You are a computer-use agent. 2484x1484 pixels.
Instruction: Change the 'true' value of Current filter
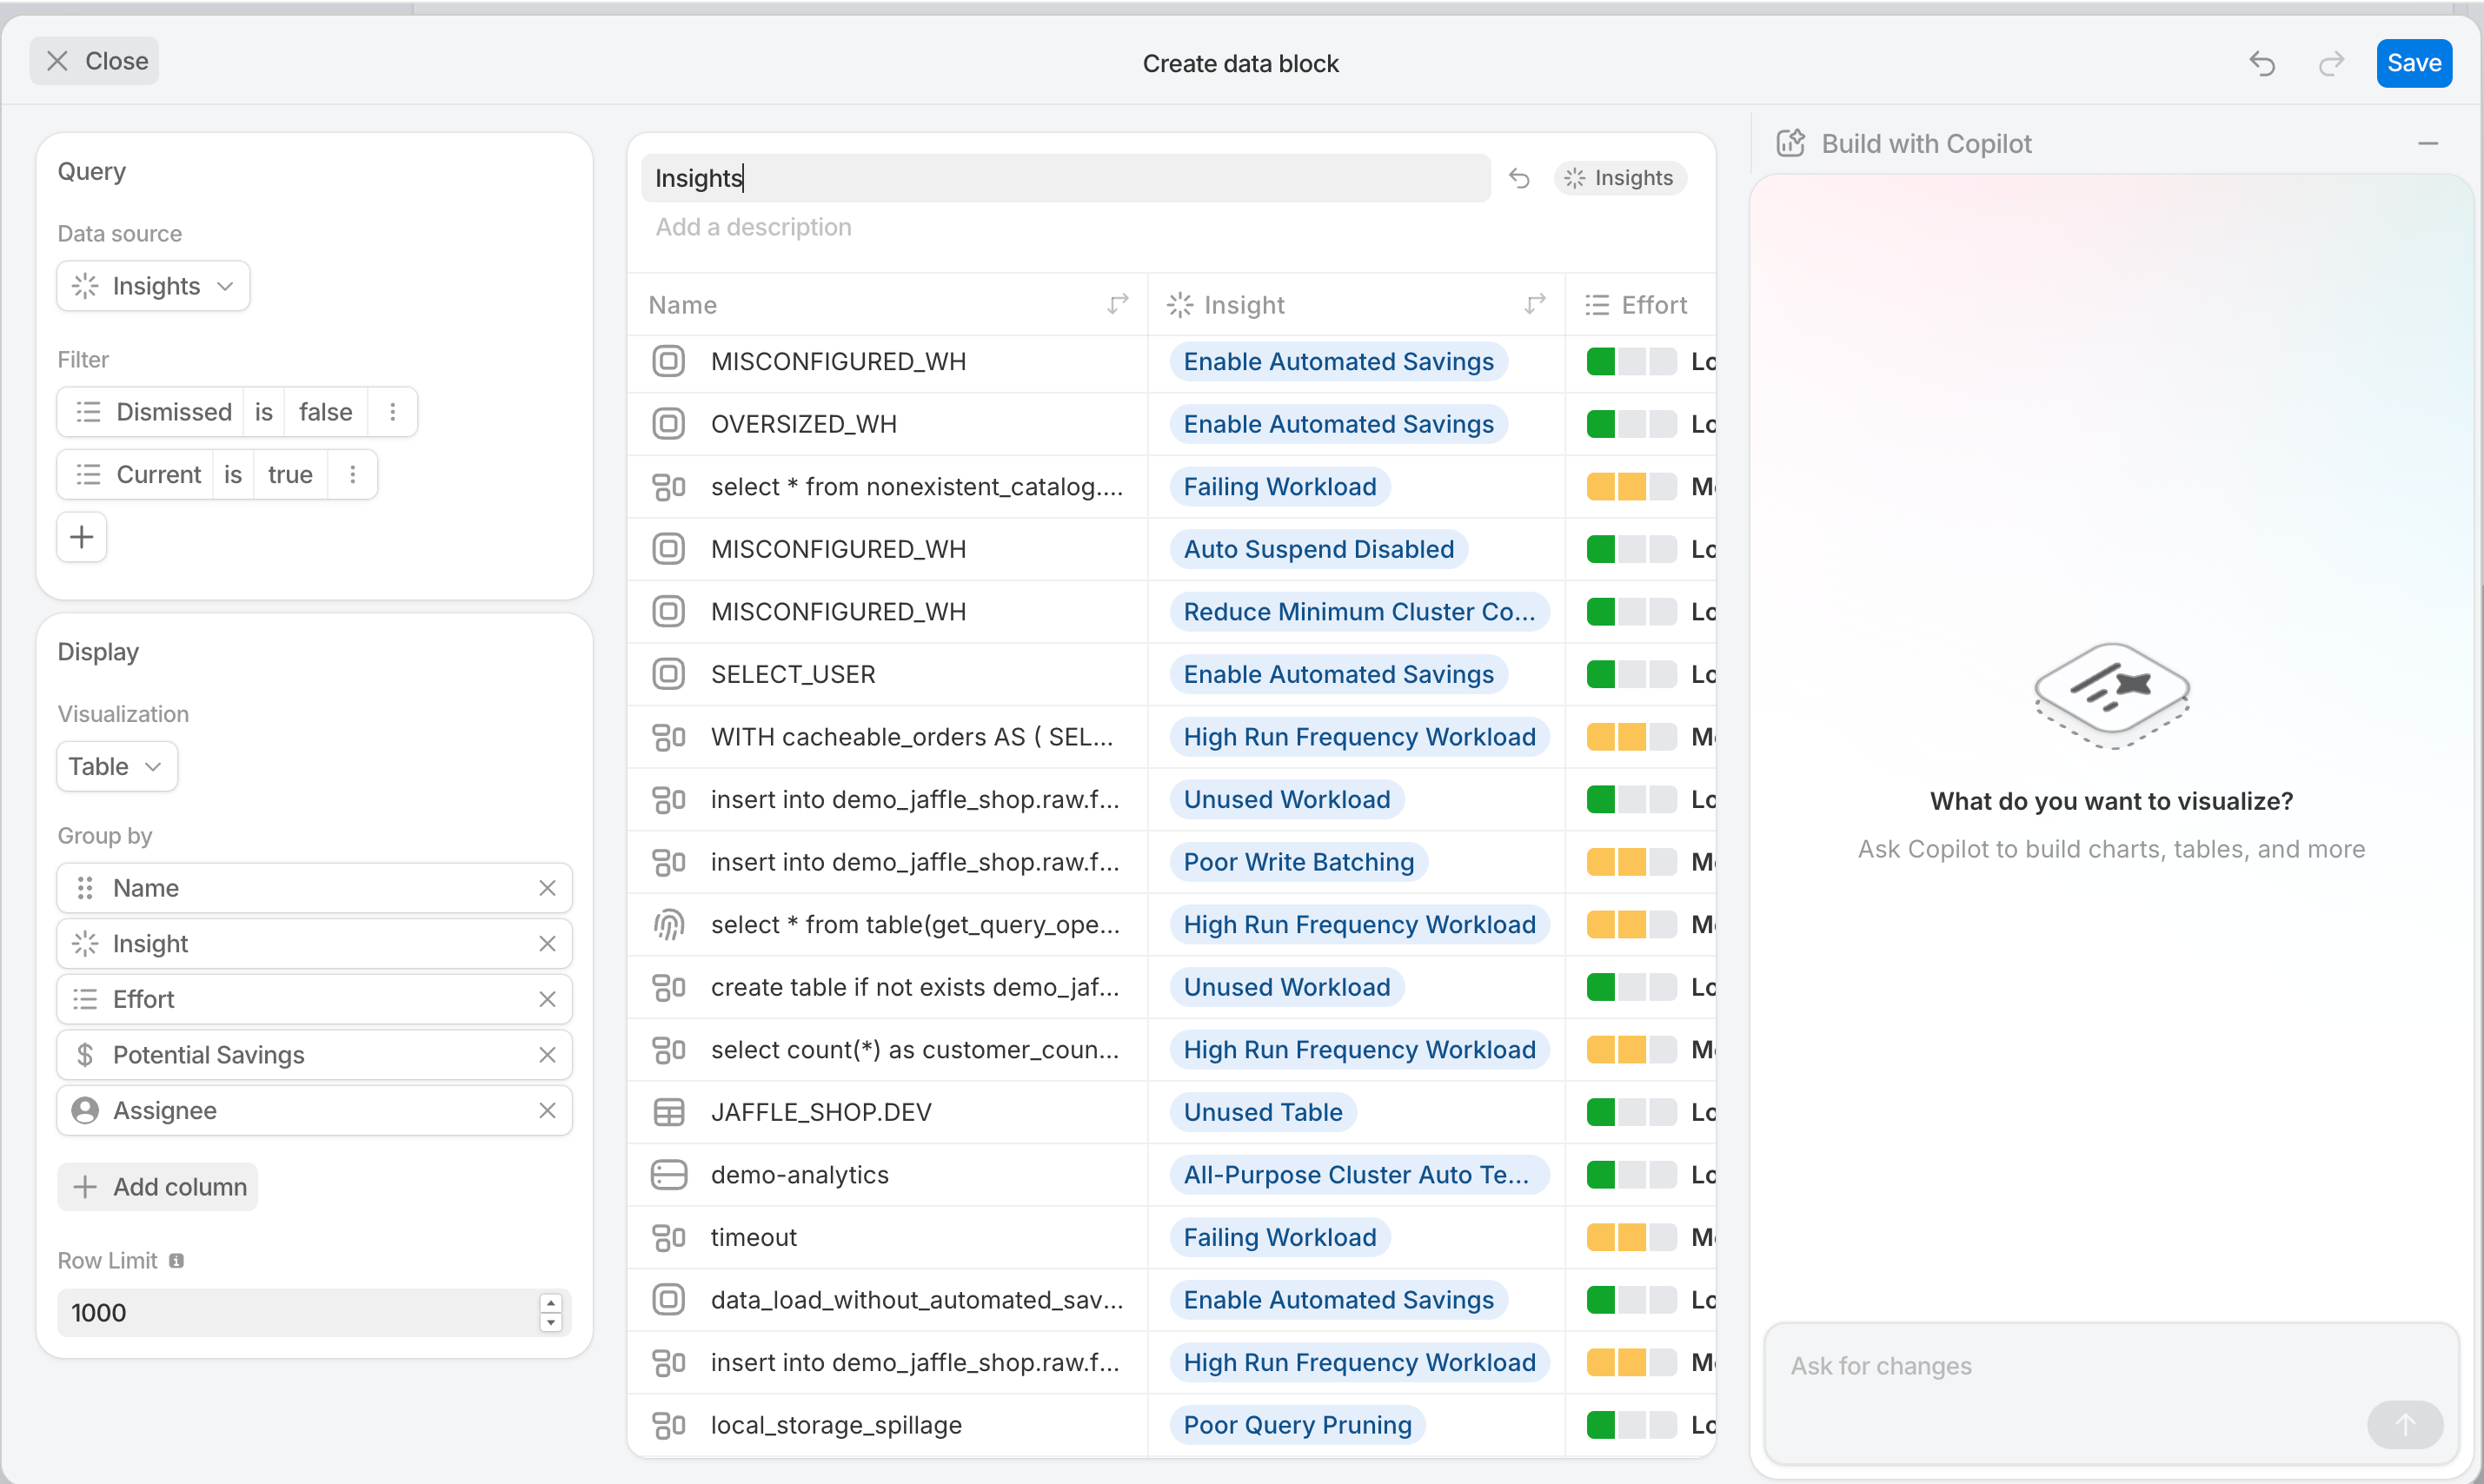(290, 474)
